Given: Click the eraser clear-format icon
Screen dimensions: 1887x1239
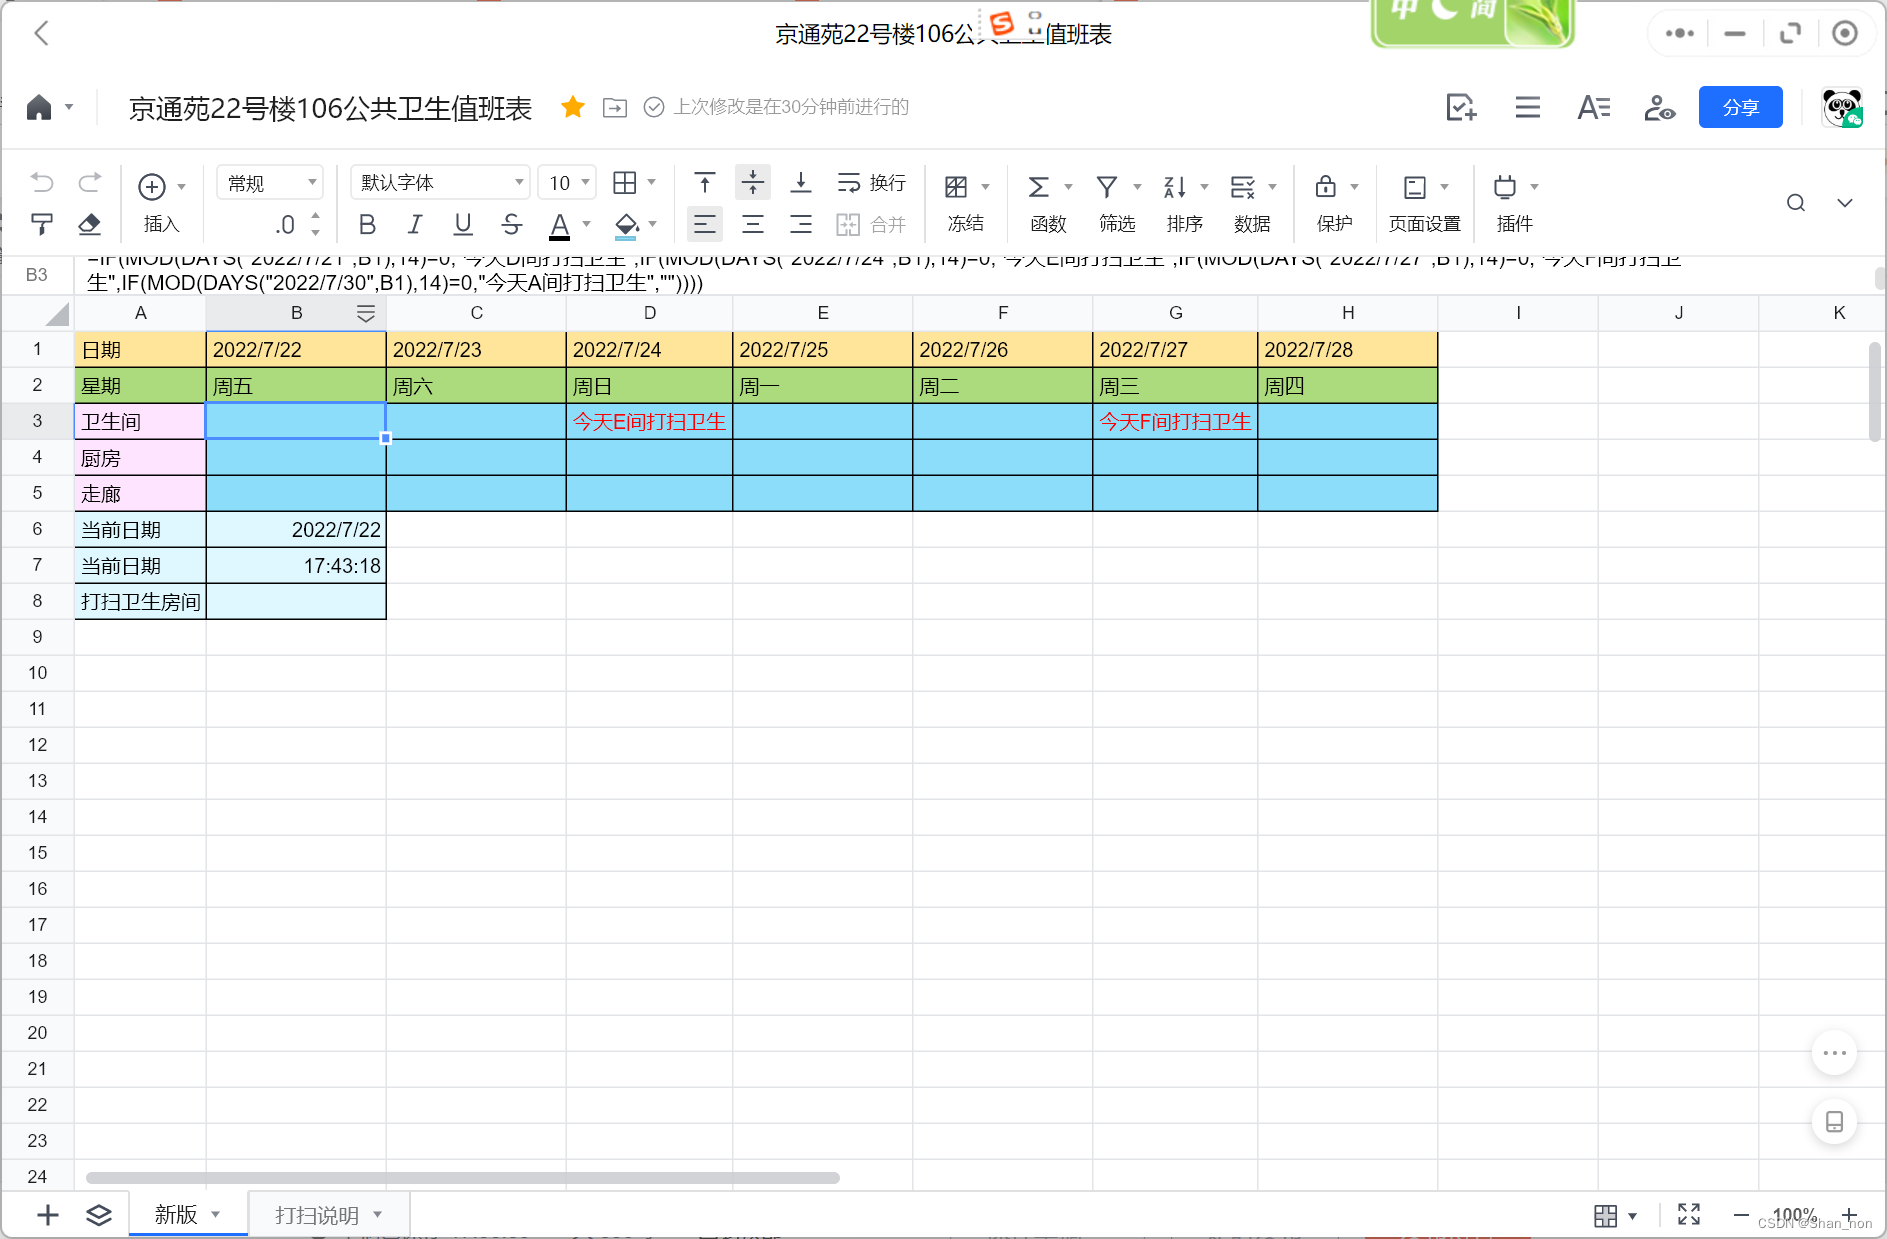Looking at the screenshot, I should 89,224.
